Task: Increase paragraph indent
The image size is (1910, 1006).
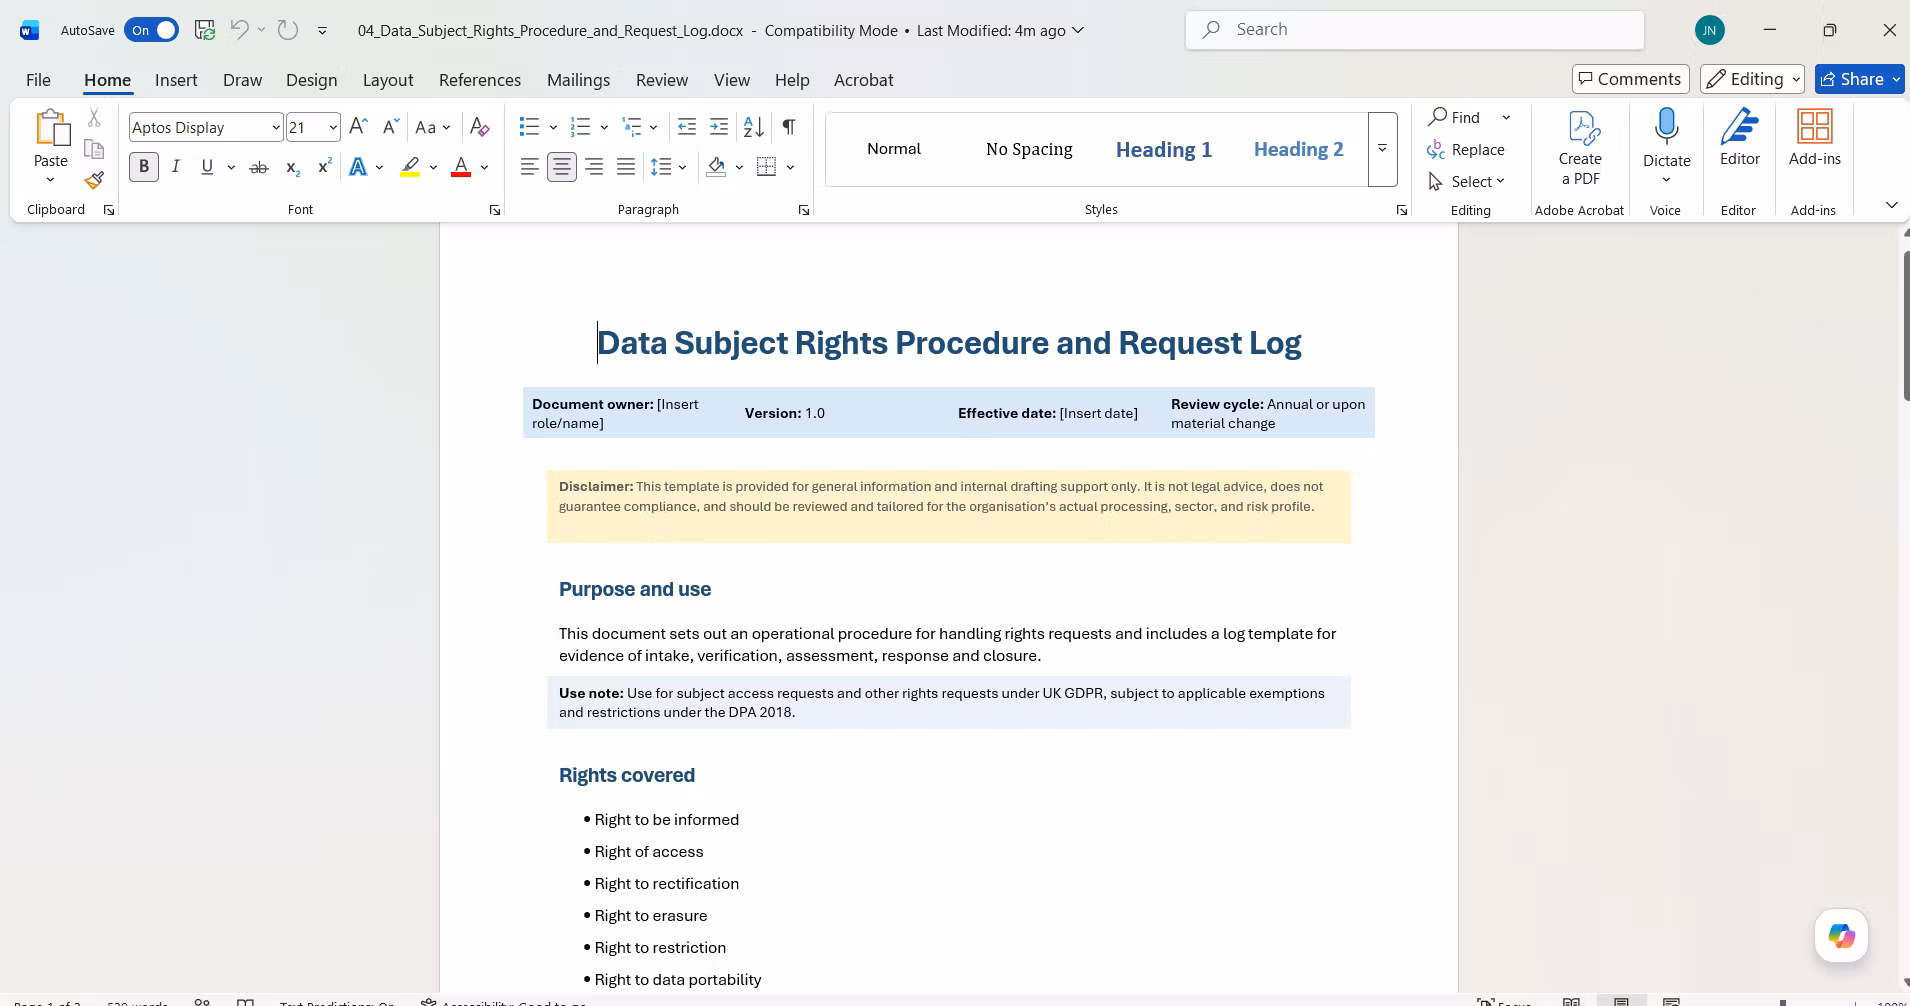Action: [x=719, y=127]
